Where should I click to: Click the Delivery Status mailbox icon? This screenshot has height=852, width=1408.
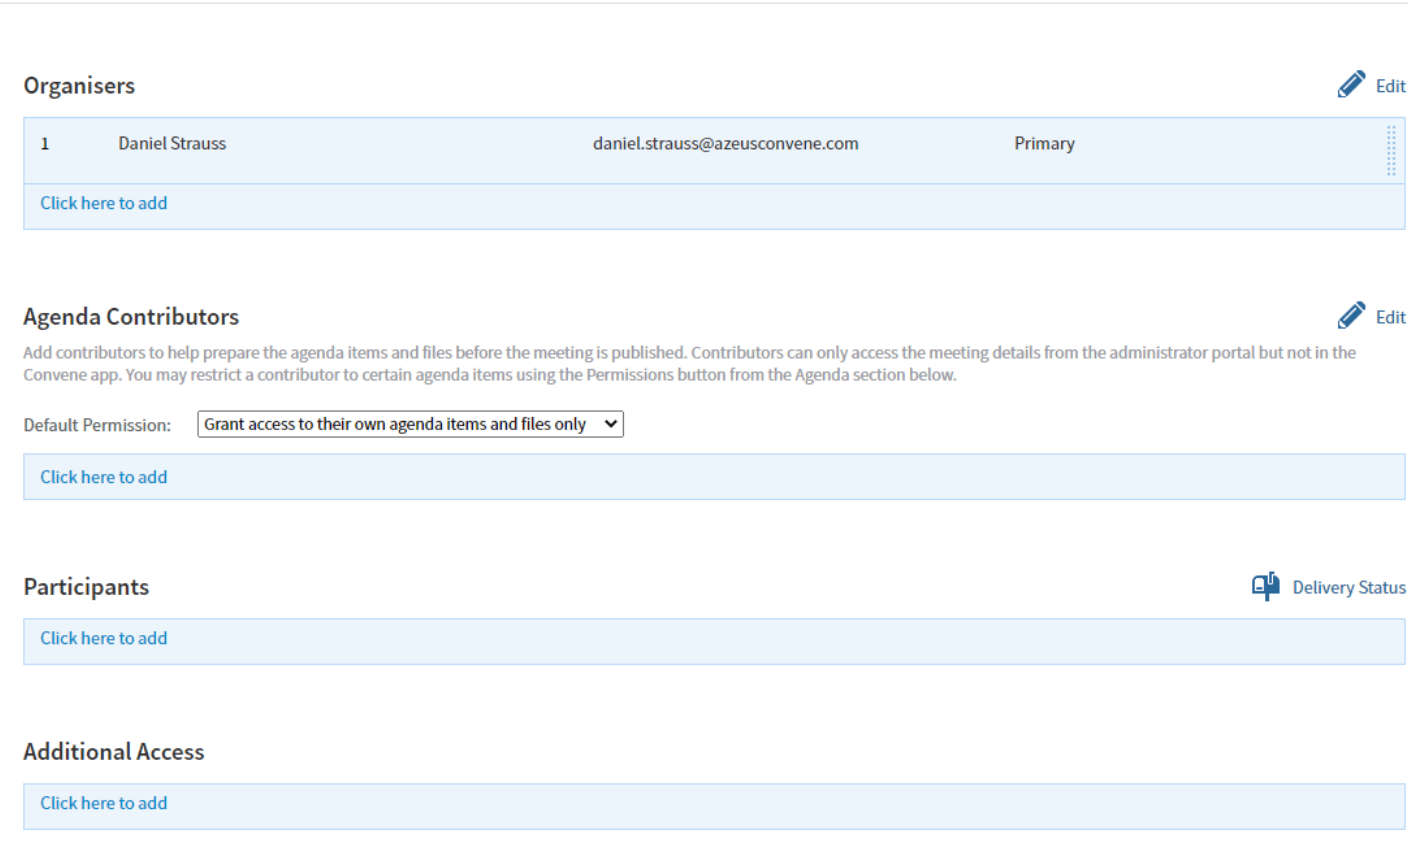click(x=1265, y=586)
